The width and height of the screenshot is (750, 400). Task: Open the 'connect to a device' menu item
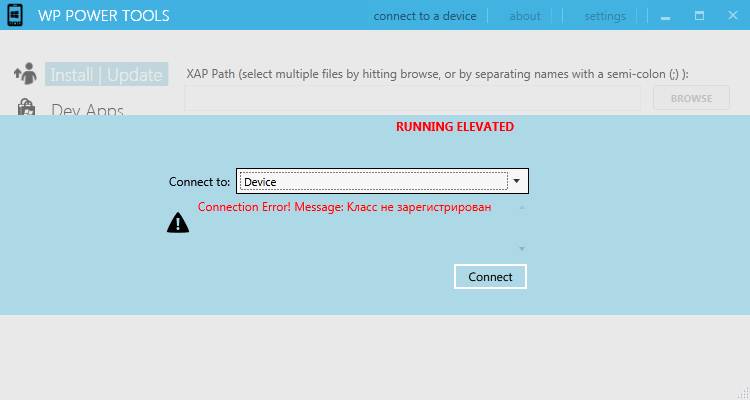(425, 16)
